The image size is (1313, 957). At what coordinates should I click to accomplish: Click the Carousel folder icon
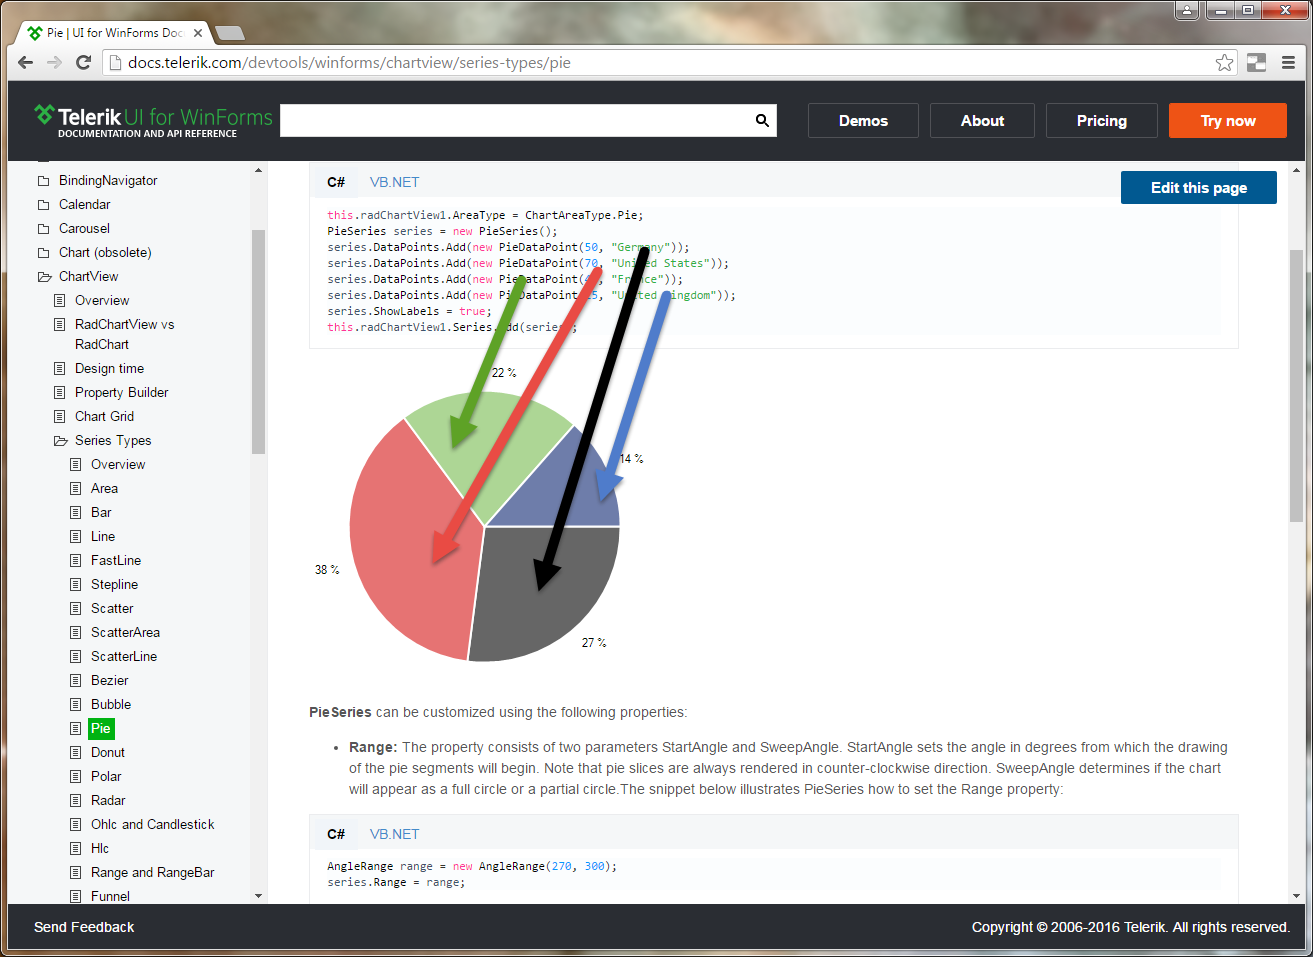[44, 229]
